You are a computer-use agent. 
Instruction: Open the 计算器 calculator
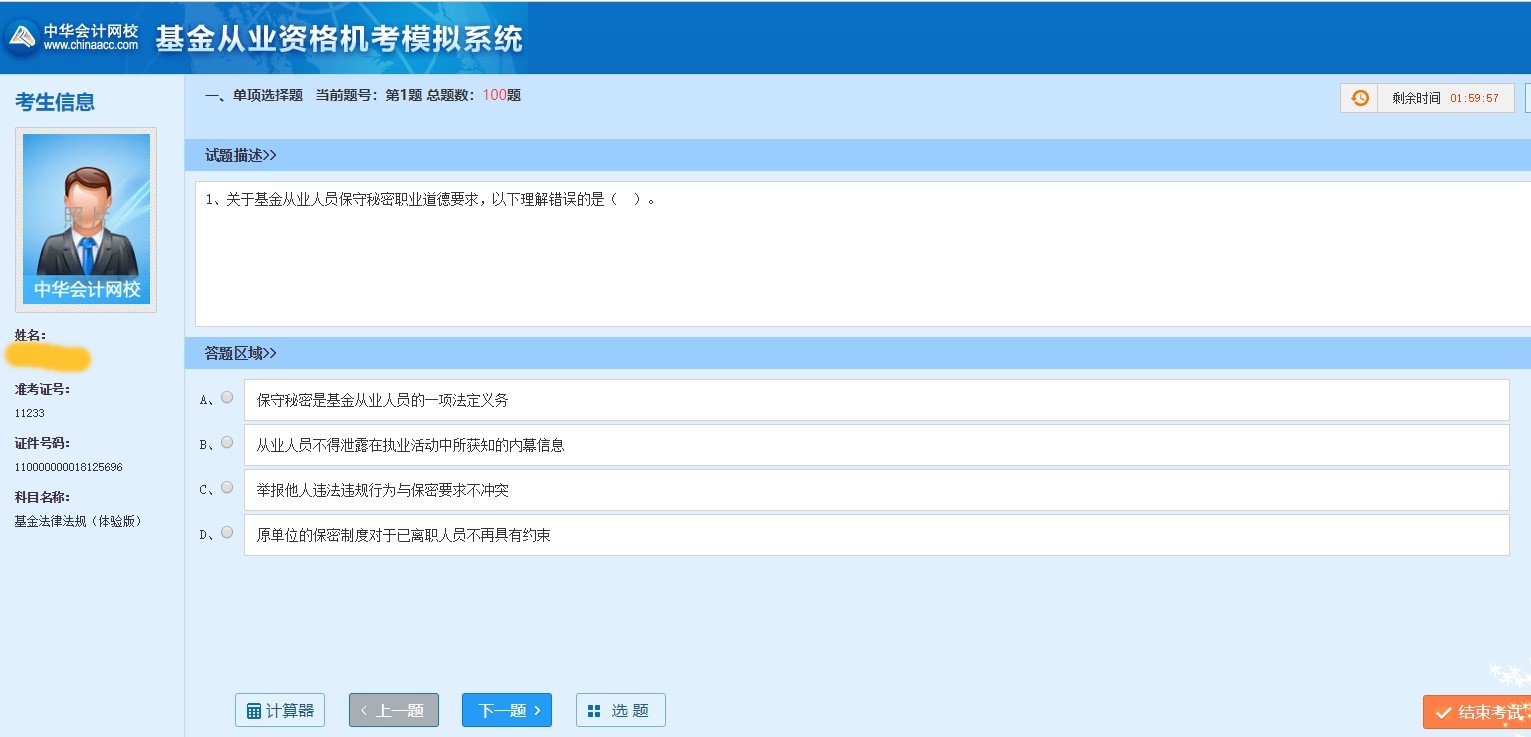pos(280,710)
